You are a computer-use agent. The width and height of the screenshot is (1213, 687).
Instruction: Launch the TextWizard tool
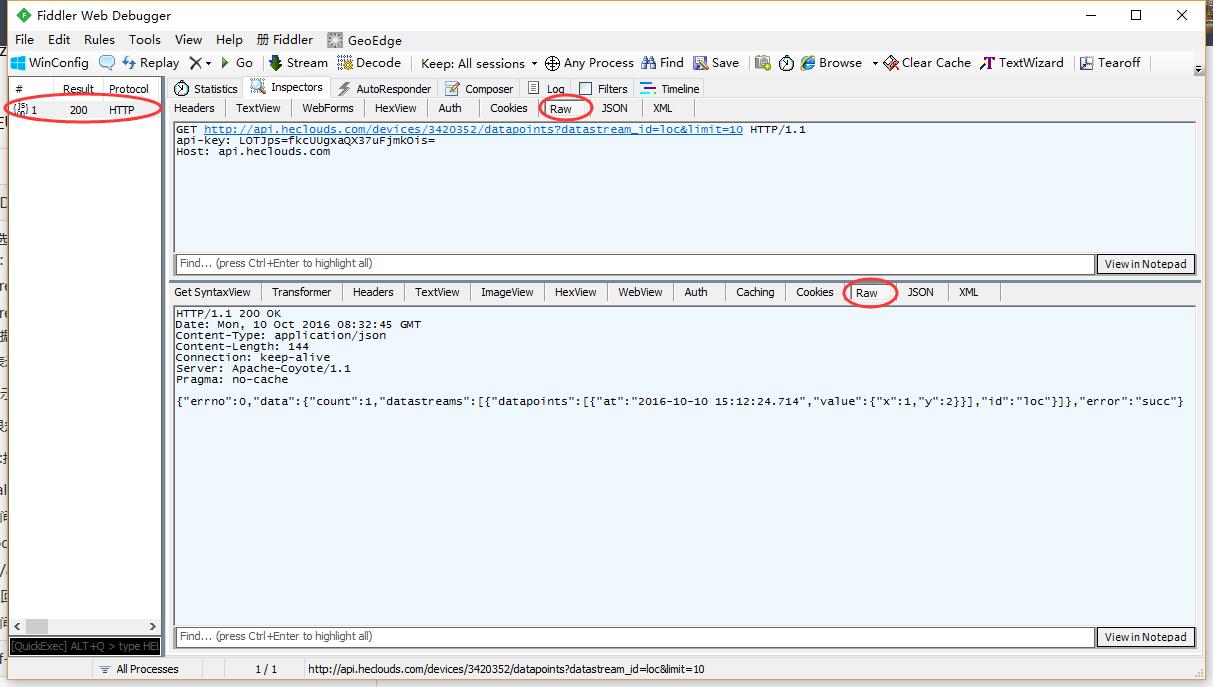[1022, 62]
